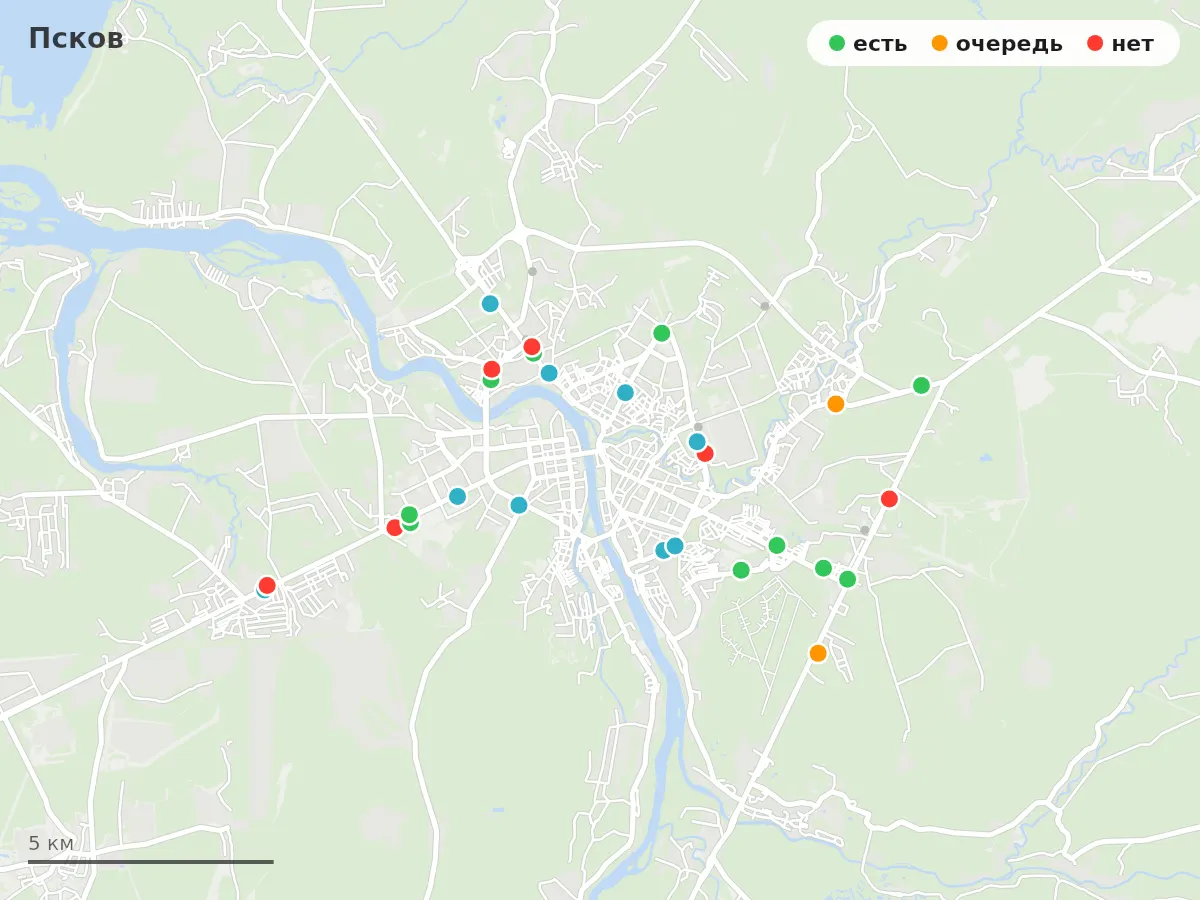Screen dimensions: 1200x900
Task: Open the orange marker below the easternmost green one
Action: (x=836, y=403)
